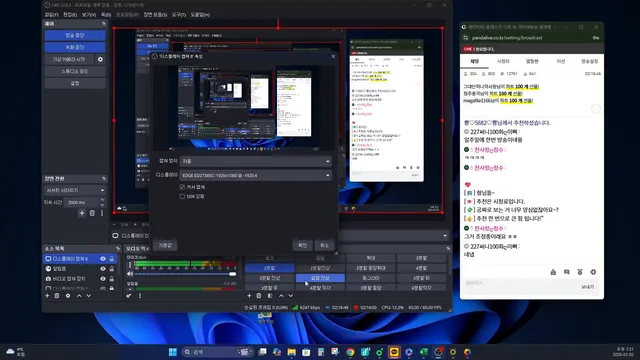
Task: Decrease transition duration with down stepper
Action: coord(102,204)
